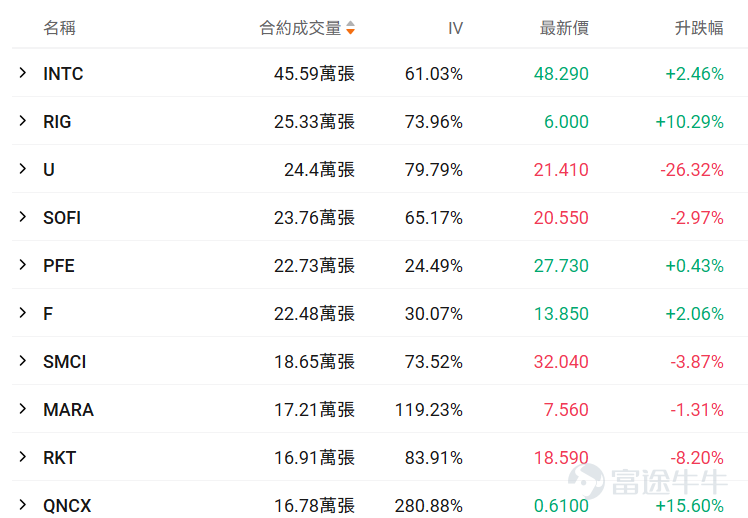Open the QNCX ticker

click(x=67, y=506)
